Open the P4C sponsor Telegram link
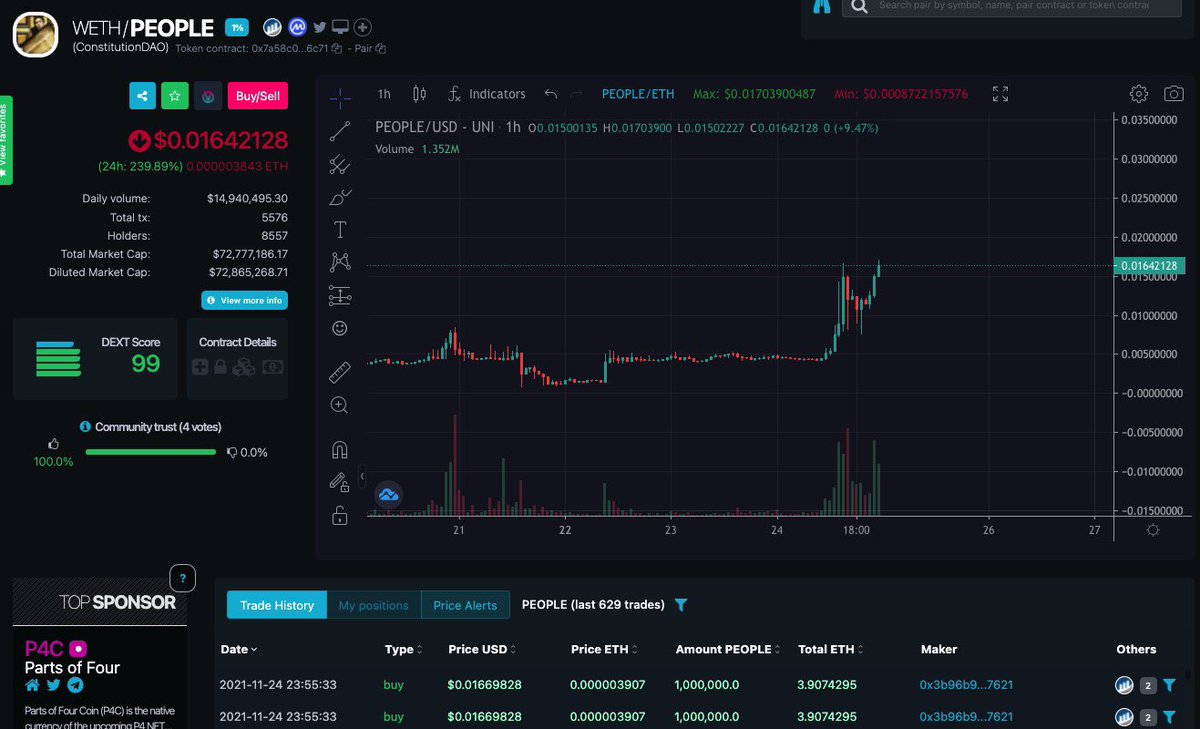 (x=75, y=686)
